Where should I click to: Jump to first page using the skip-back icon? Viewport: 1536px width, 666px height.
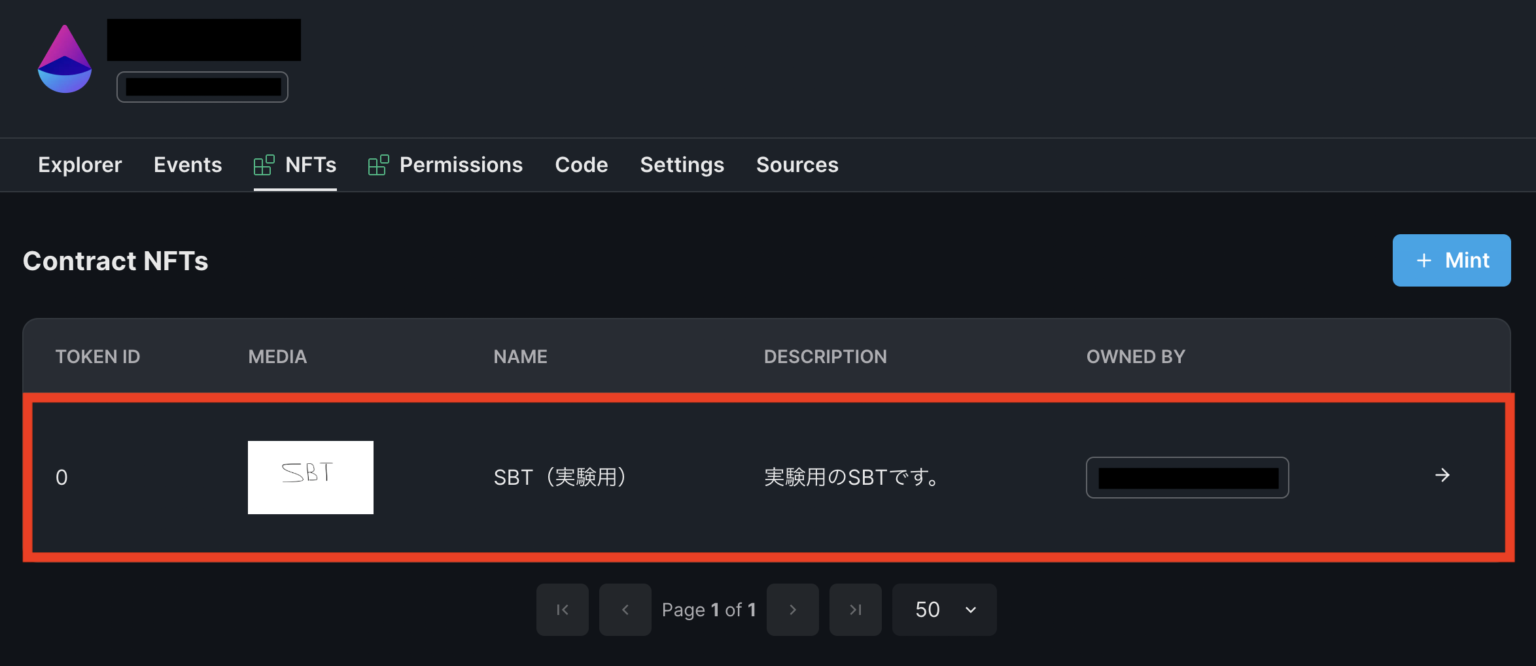point(562,609)
